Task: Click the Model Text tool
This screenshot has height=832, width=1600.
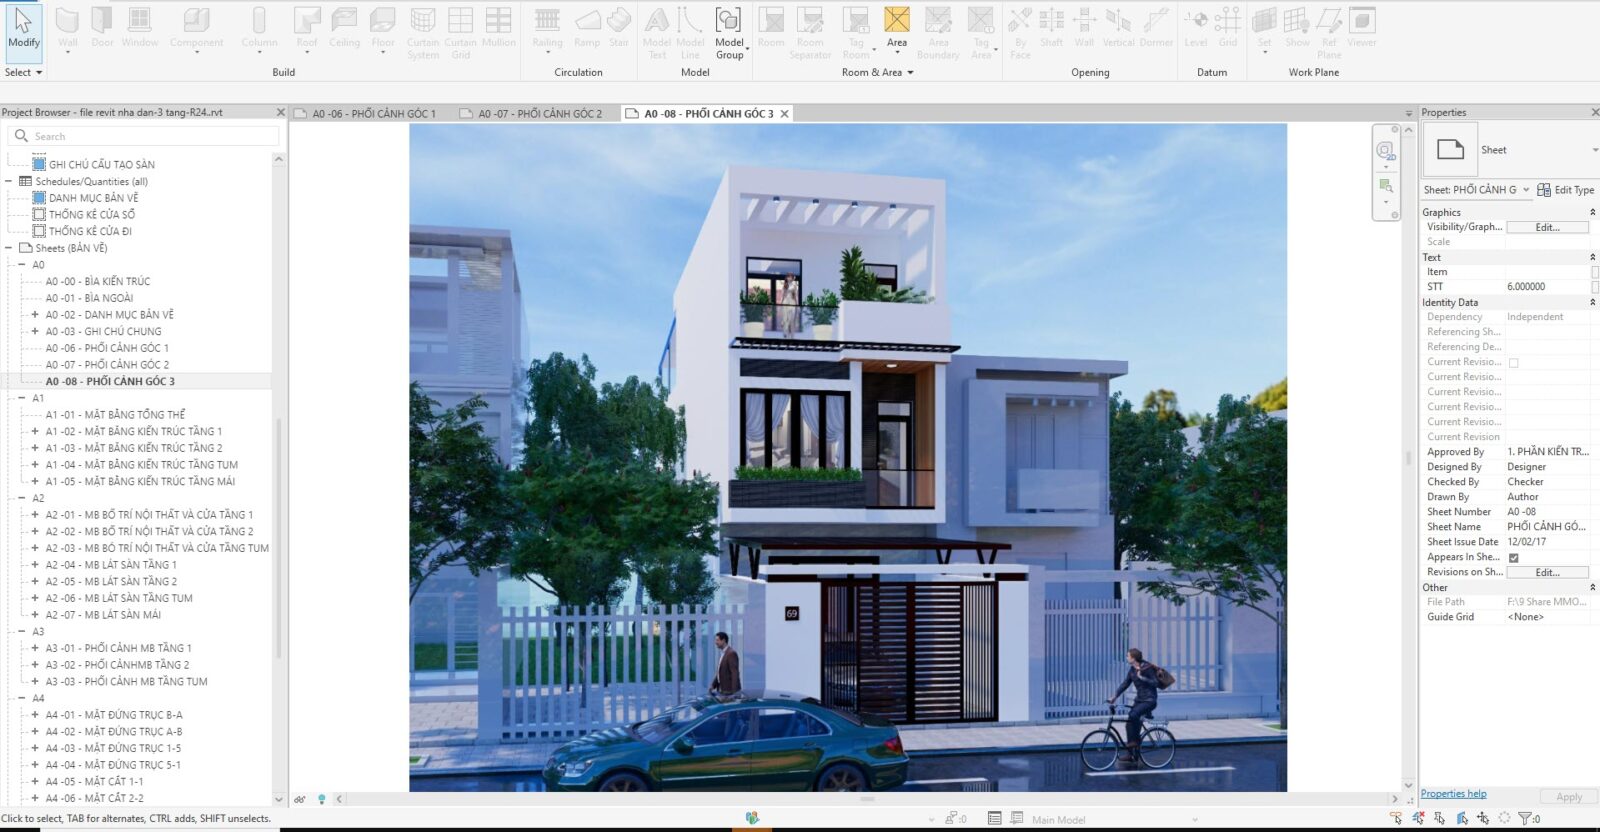Action: [x=657, y=33]
